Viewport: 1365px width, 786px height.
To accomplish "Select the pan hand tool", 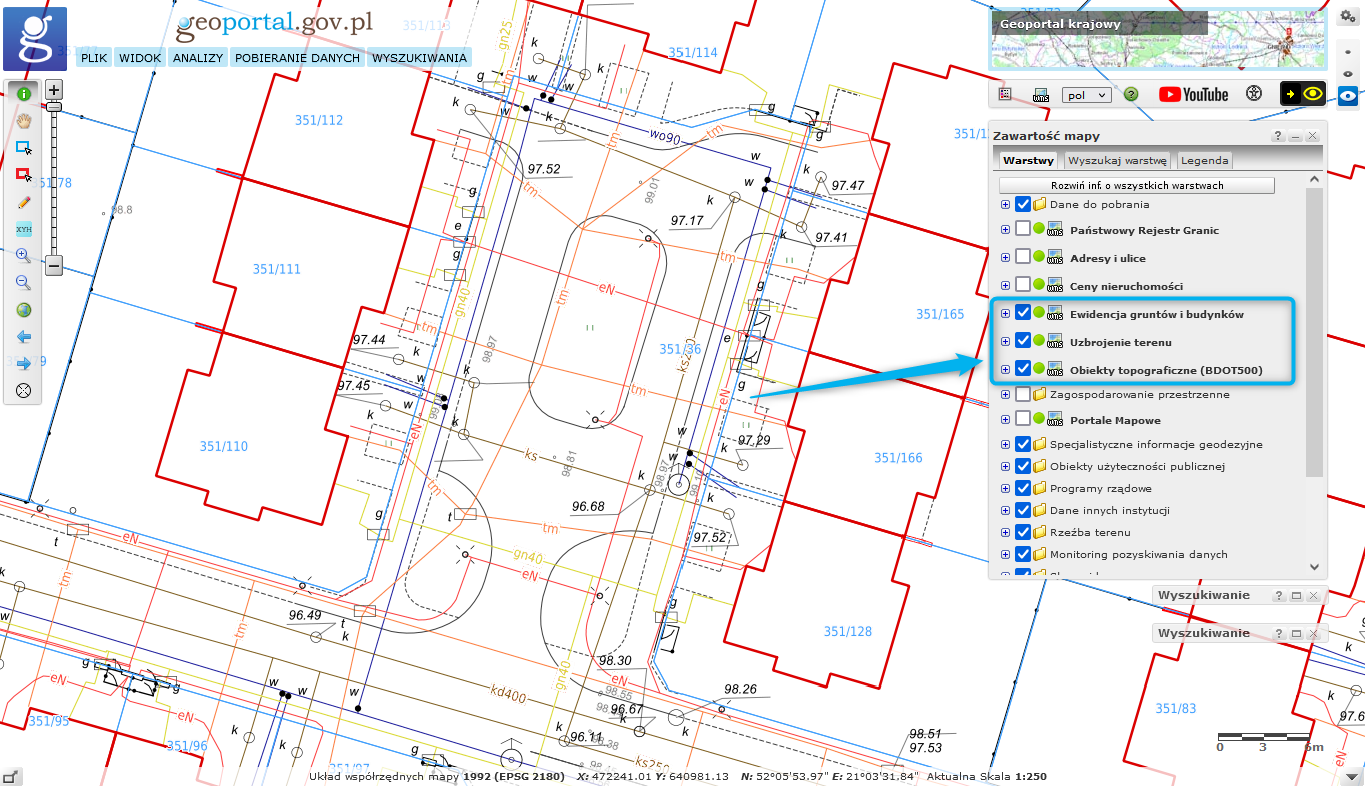I will coord(24,120).
